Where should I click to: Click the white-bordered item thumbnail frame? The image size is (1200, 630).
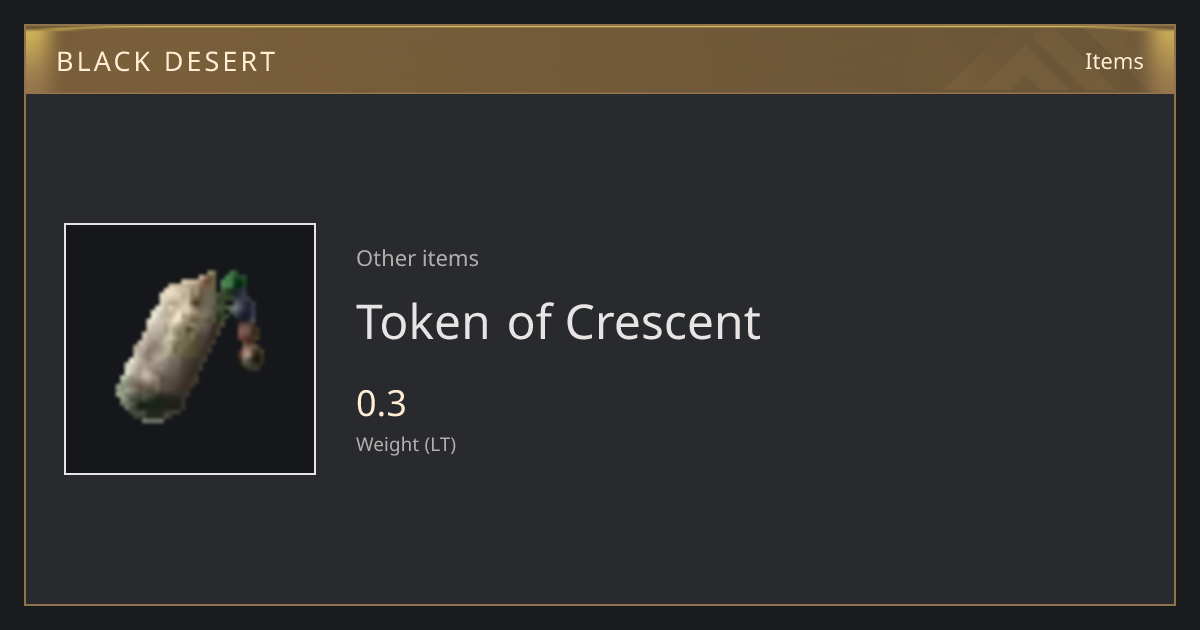(190, 349)
